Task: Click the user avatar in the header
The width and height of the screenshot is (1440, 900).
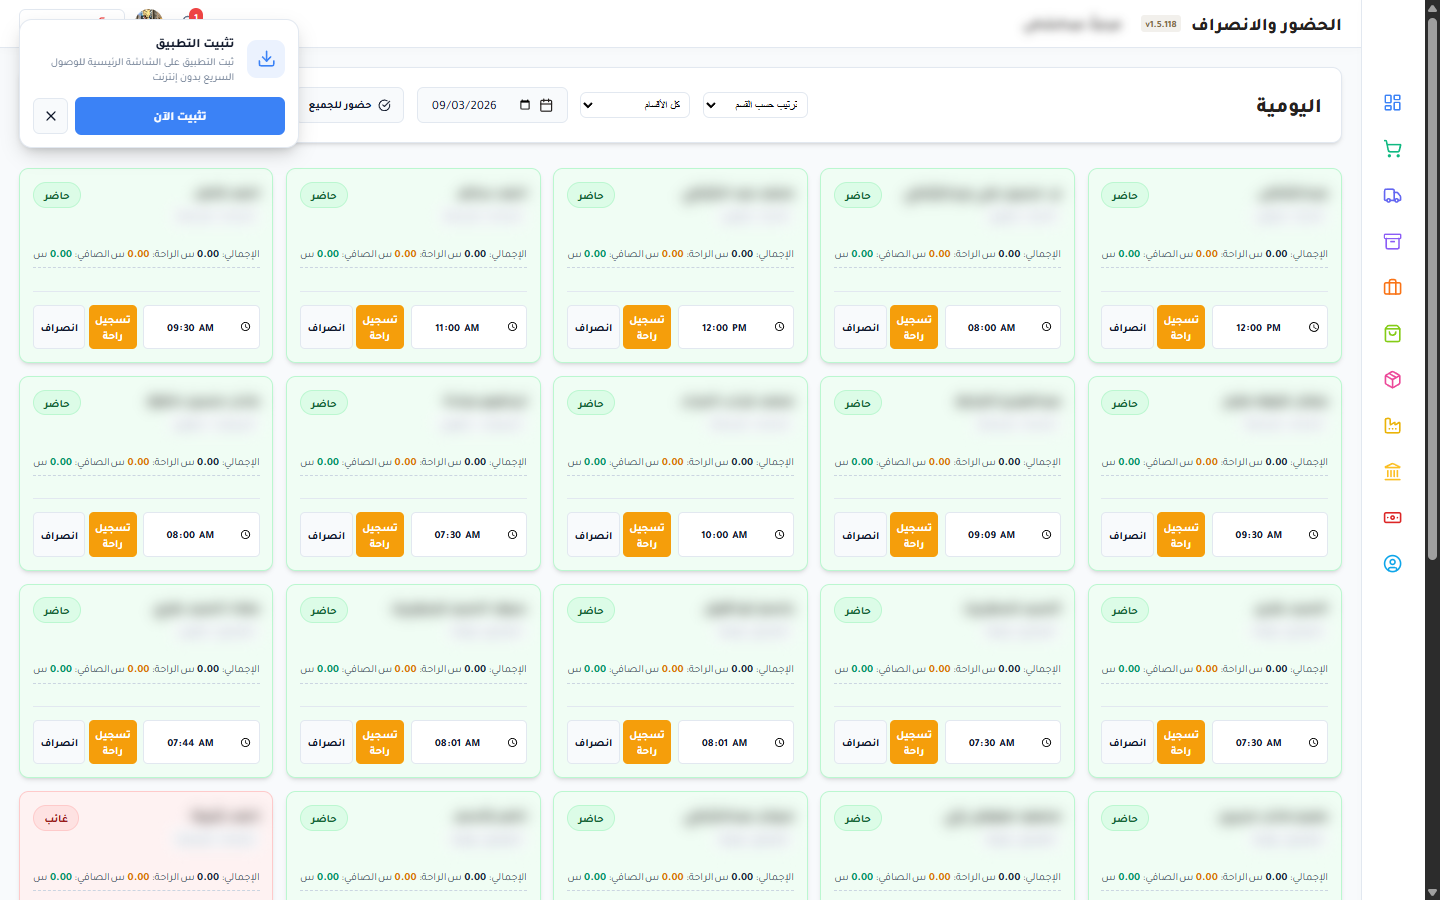Action: click(x=149, y=15)
